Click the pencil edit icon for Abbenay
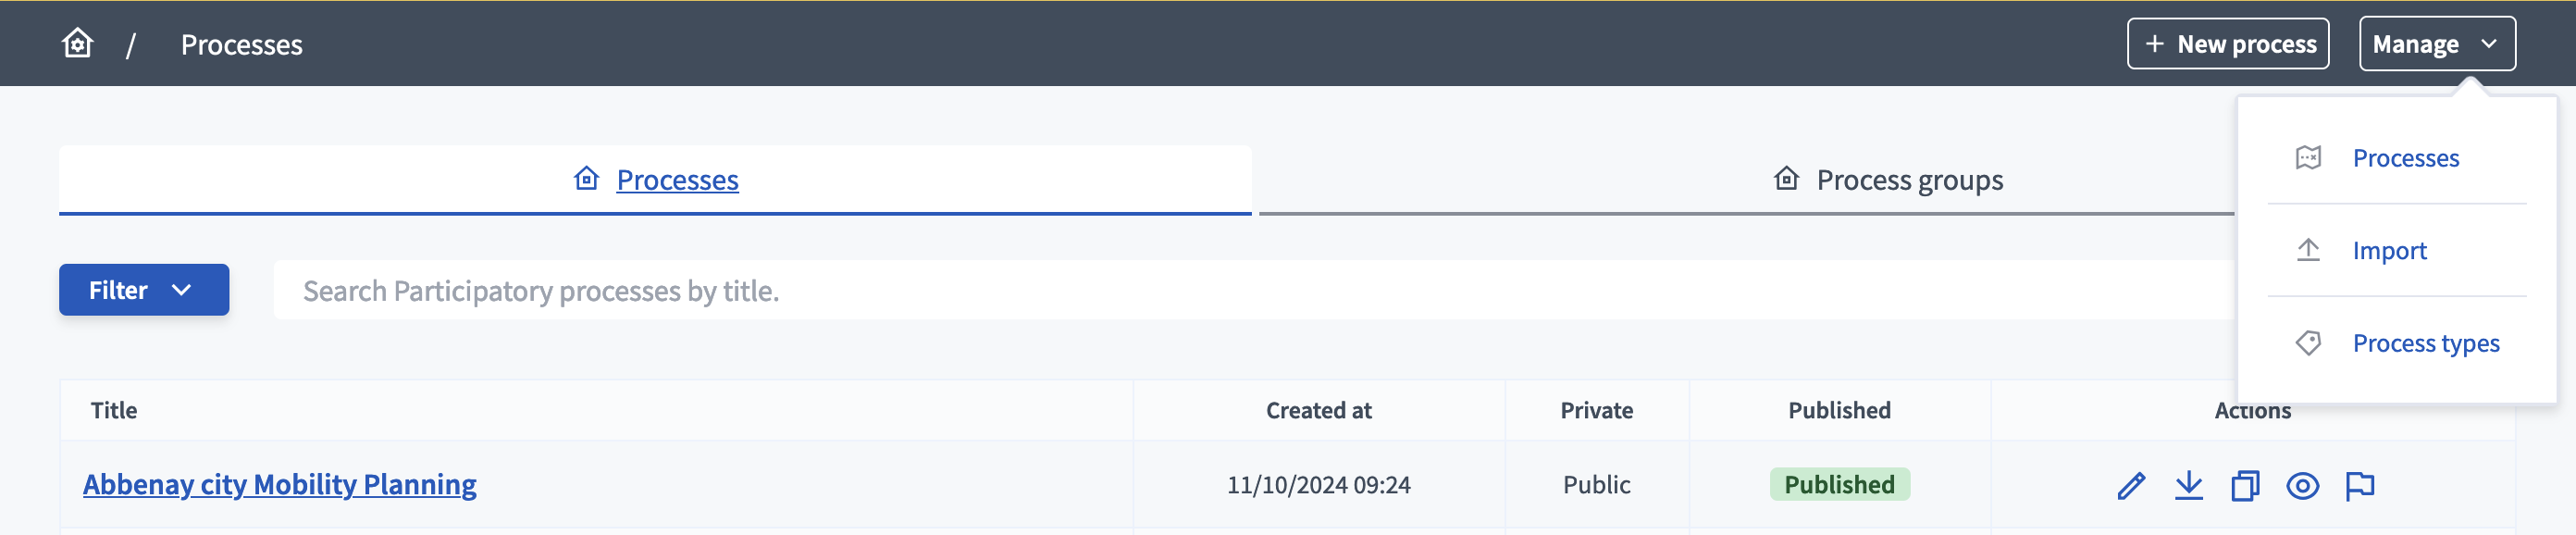This screenshot has height=535, width=2576. click(2131, 486)
